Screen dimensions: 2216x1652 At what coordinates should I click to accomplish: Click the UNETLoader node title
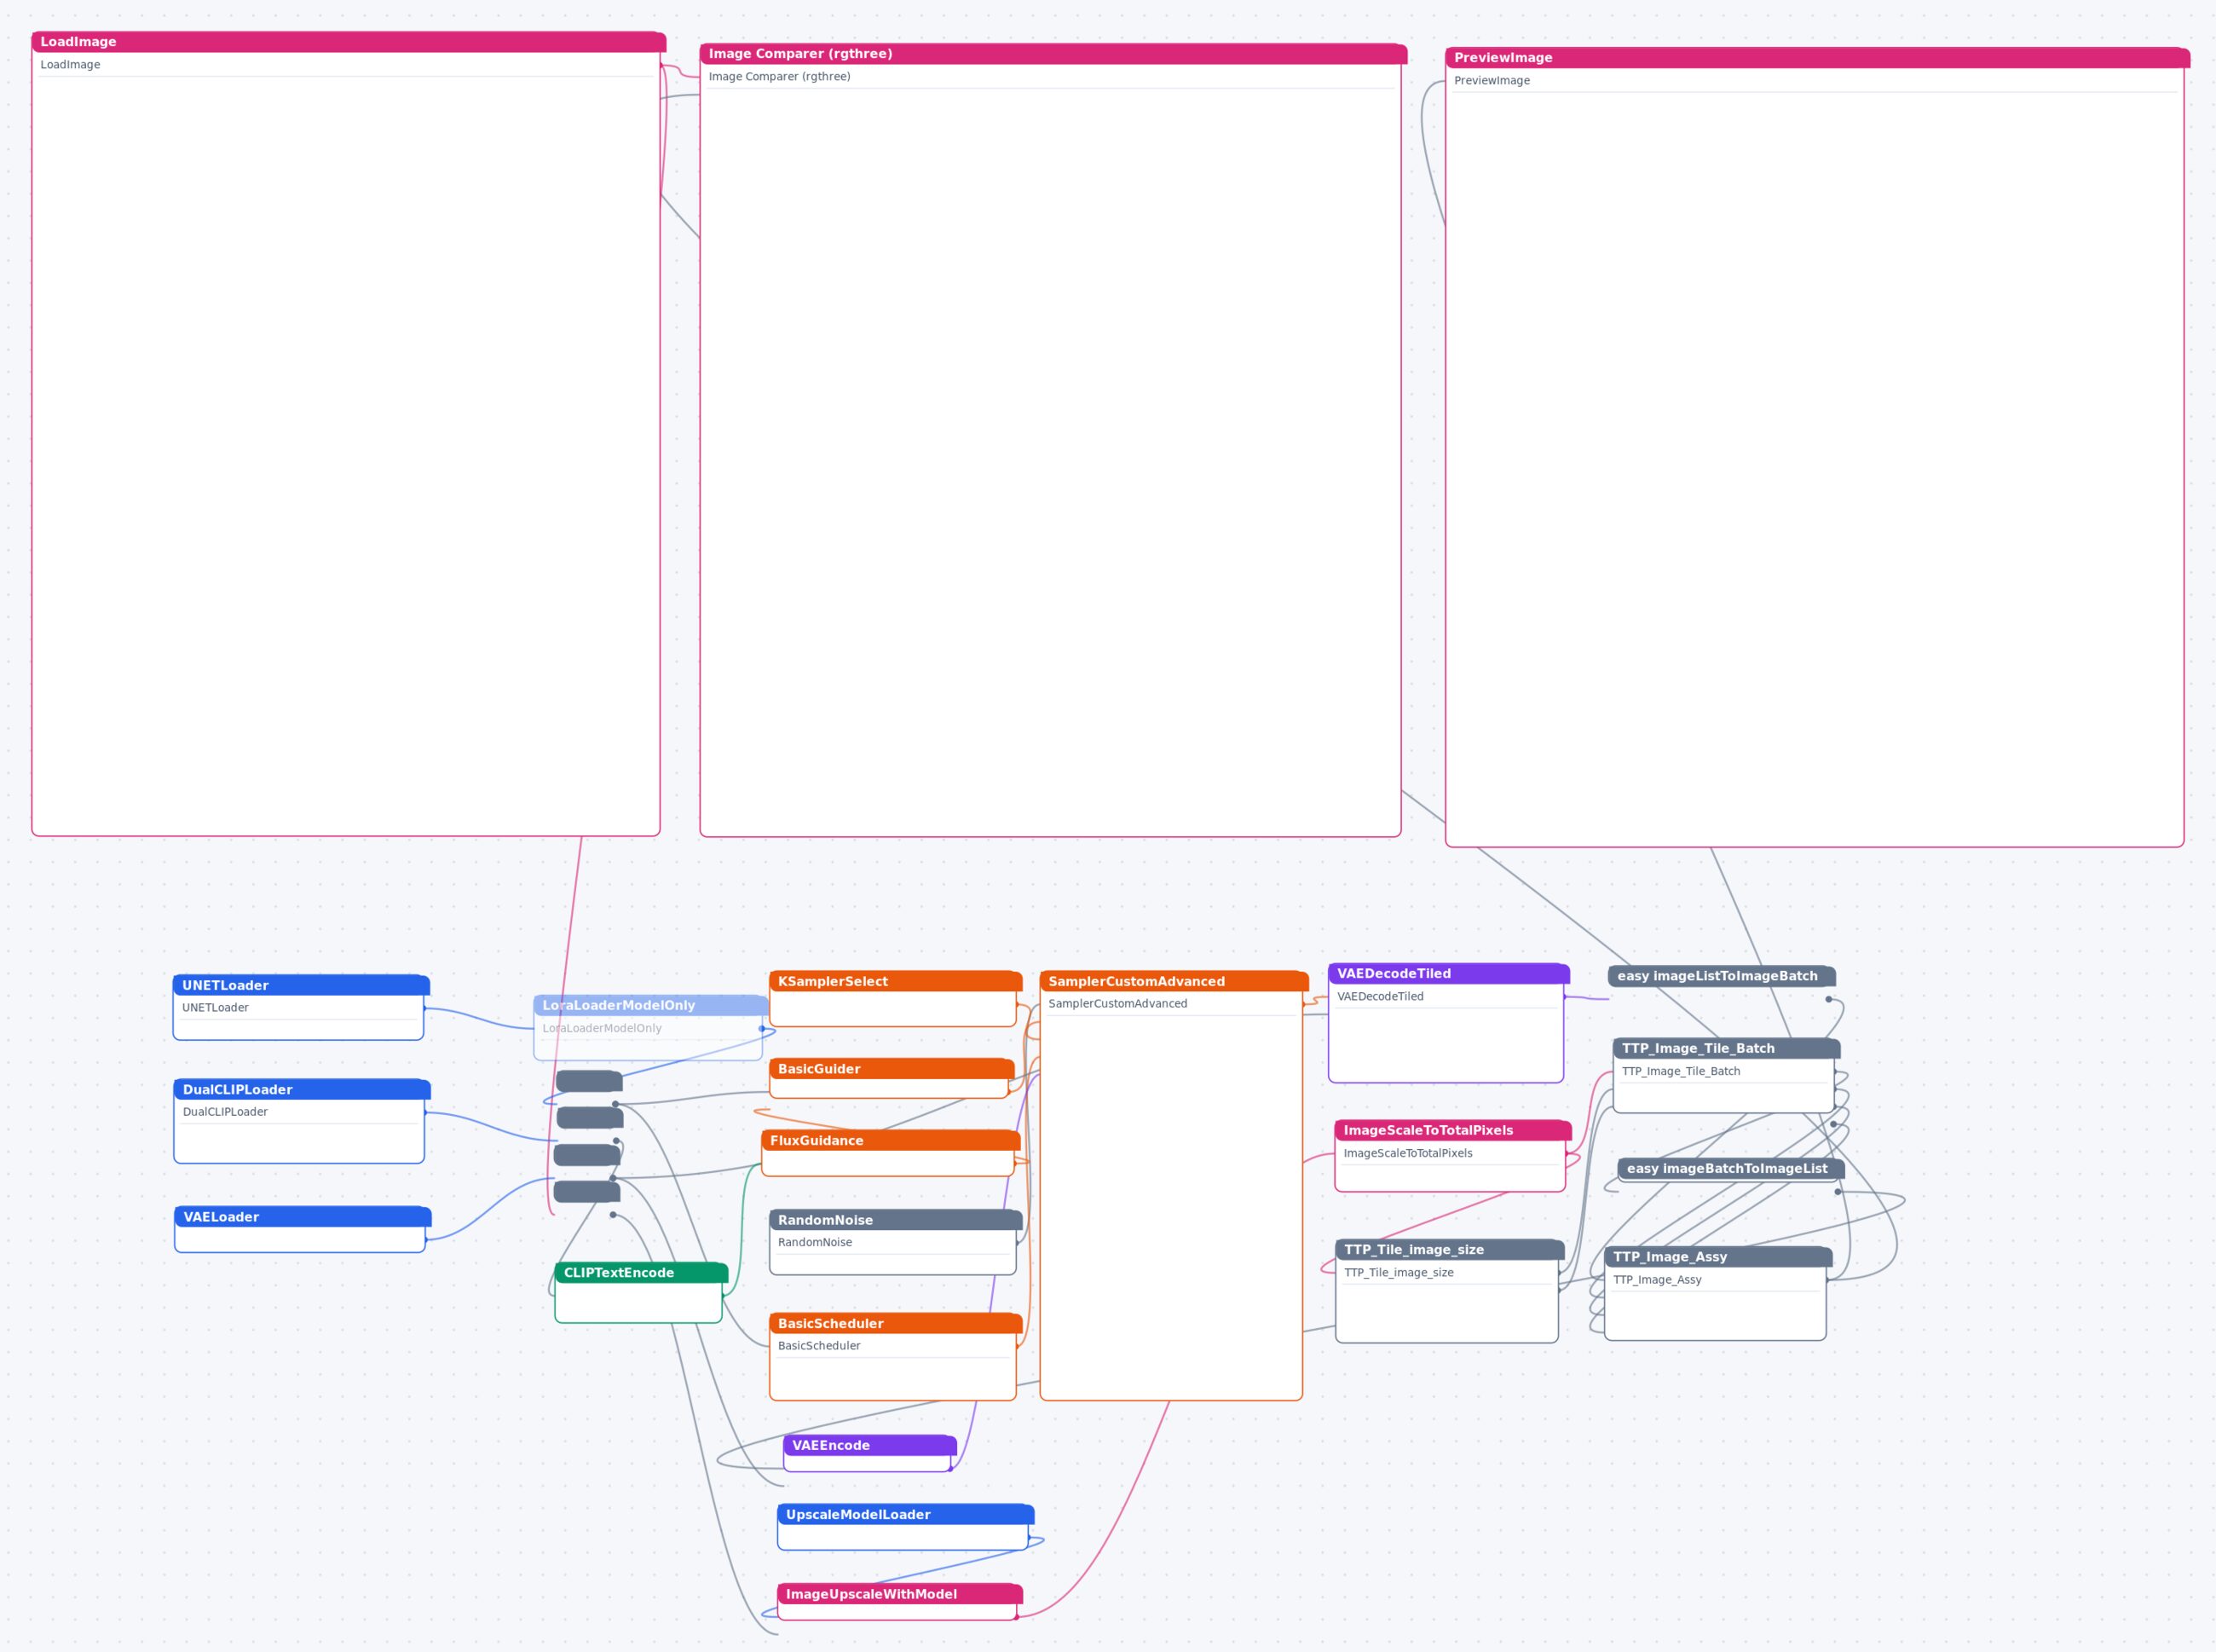pyautogui.click(x=301, y=985)
